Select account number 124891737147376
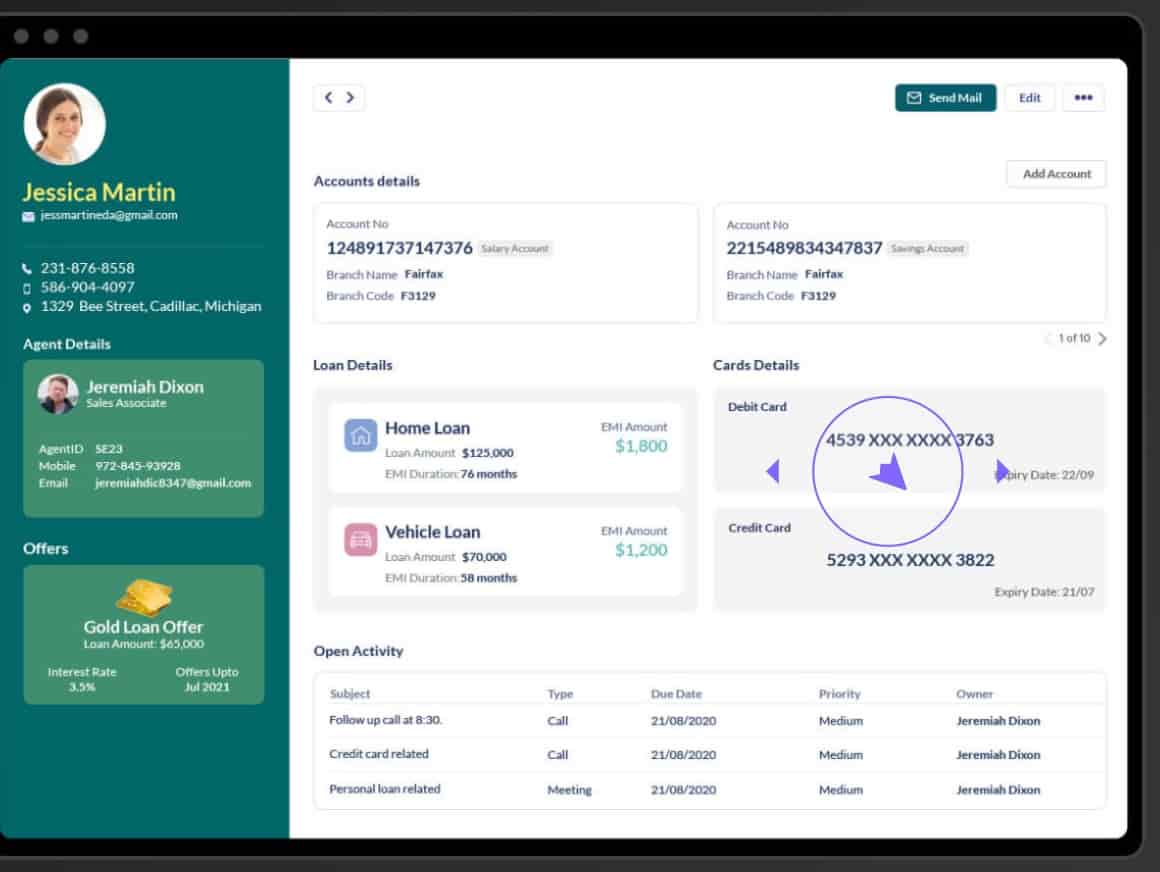 (399, 248)
